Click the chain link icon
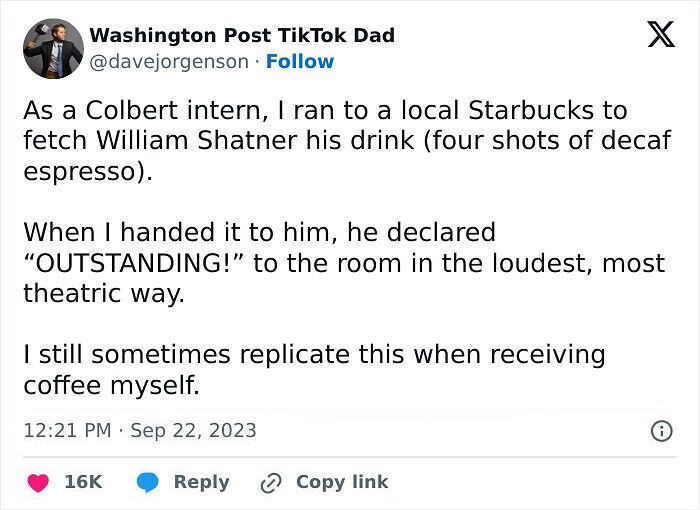Screen dimensions: 700x510 (x=271, y=482)
